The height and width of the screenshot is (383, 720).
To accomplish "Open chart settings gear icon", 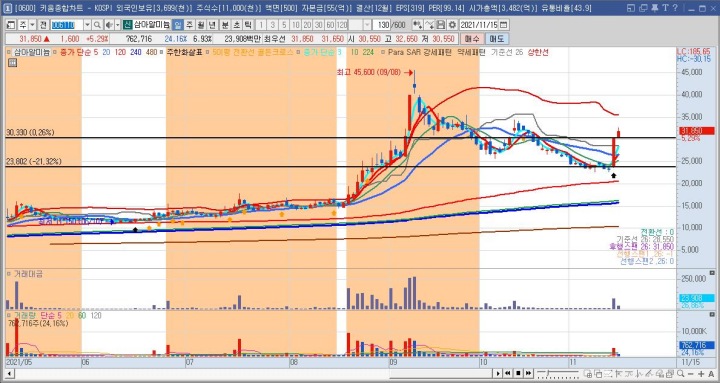I will pos(452,25).
